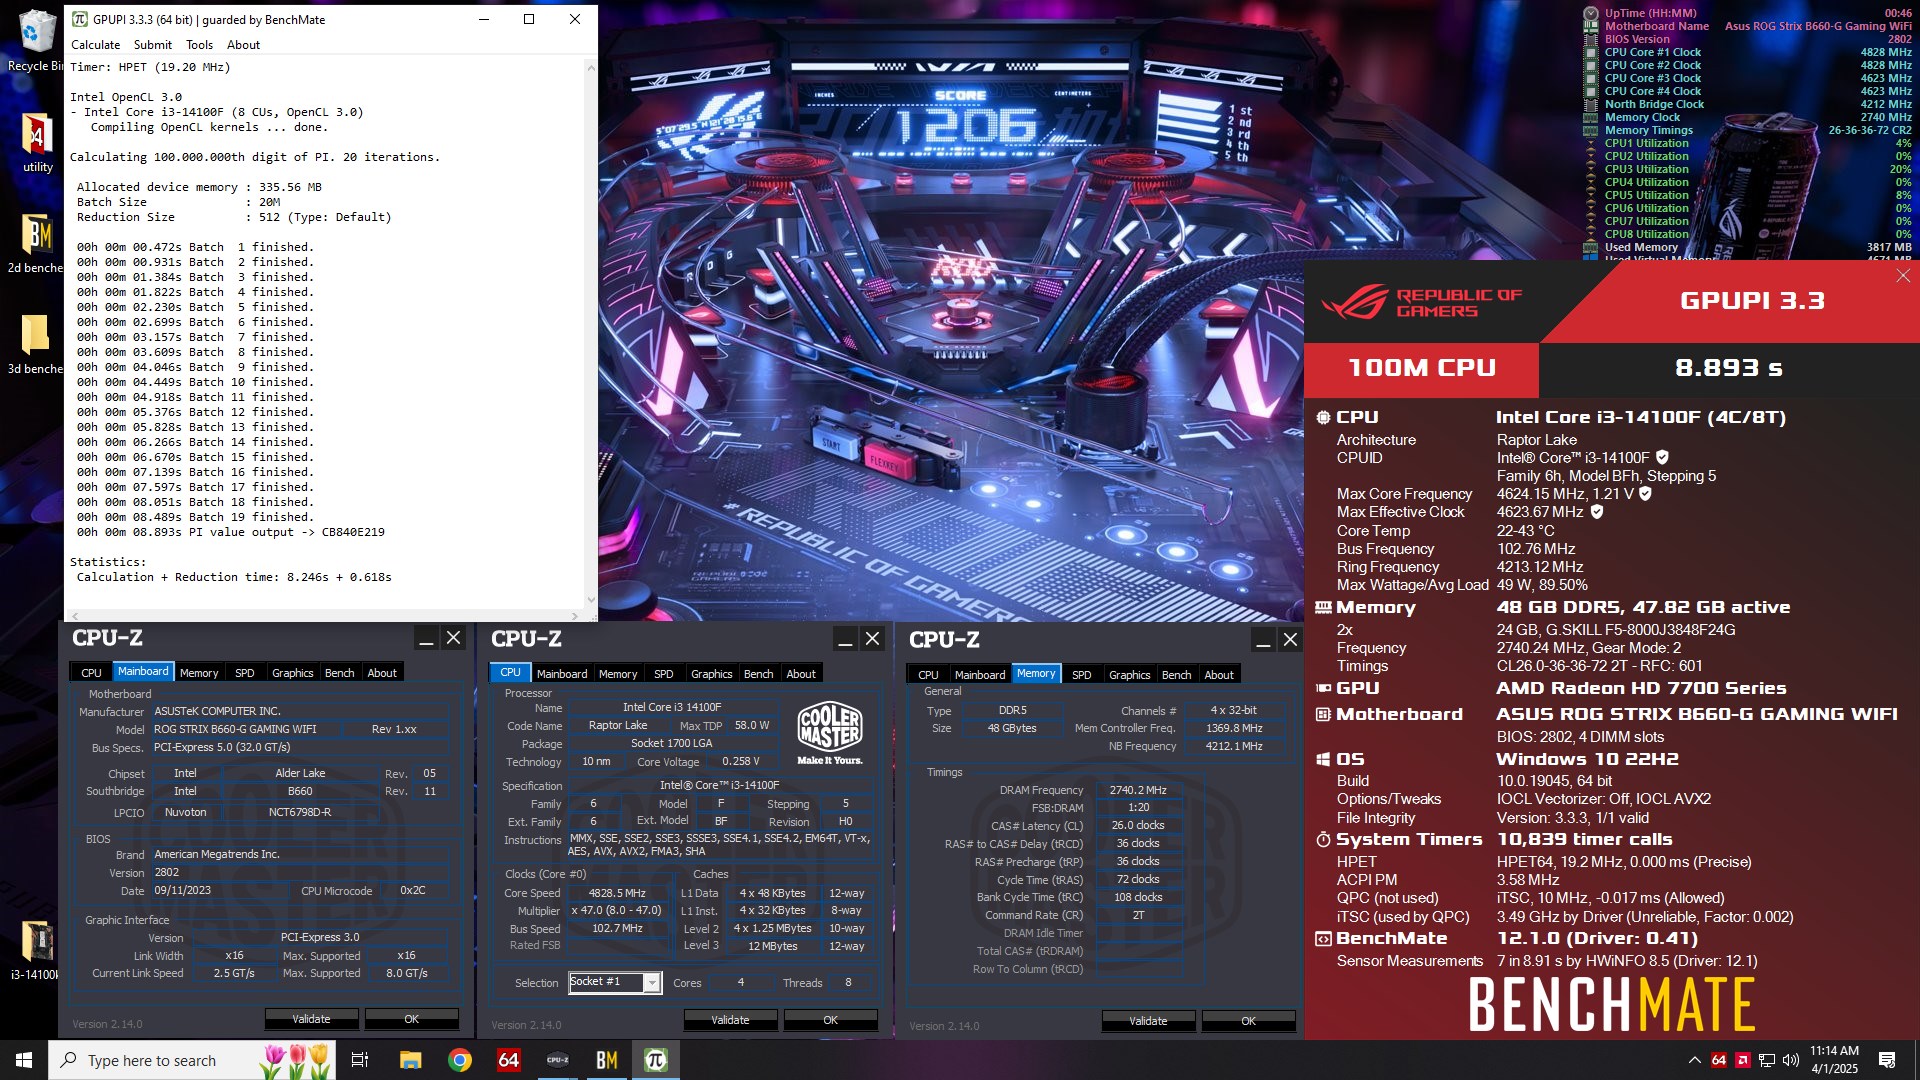Click the PI value output CB840E219 line
The height and width of the screenshot is (1080, 1920).
pyautogui.click(x=231, y=532)
